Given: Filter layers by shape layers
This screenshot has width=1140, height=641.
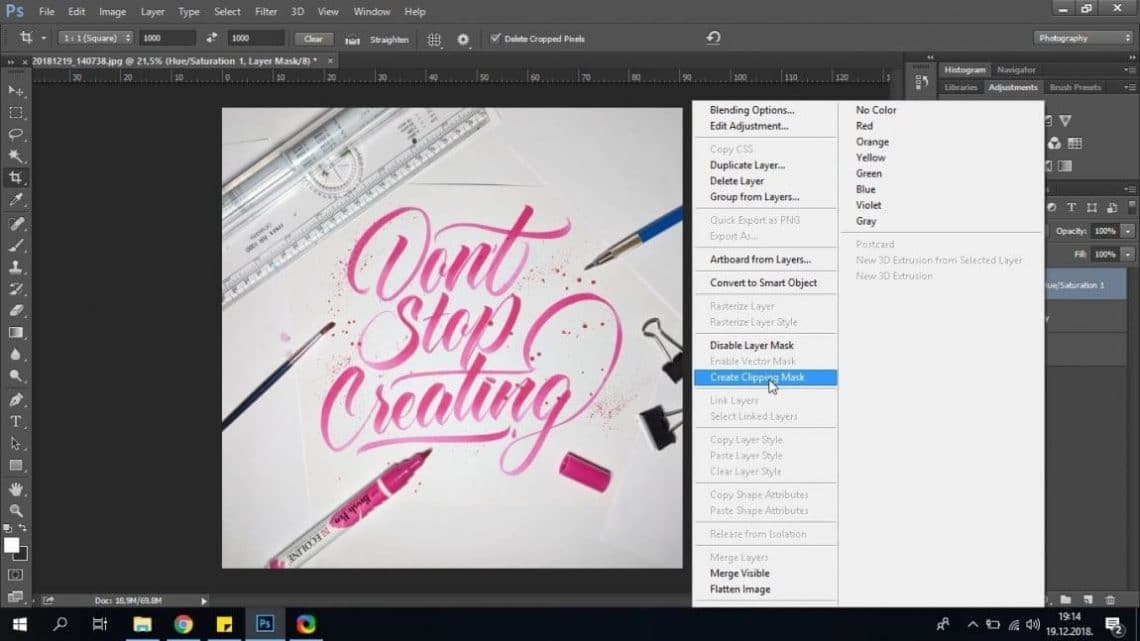Looking at the screenshot, I should (1092, 208).
